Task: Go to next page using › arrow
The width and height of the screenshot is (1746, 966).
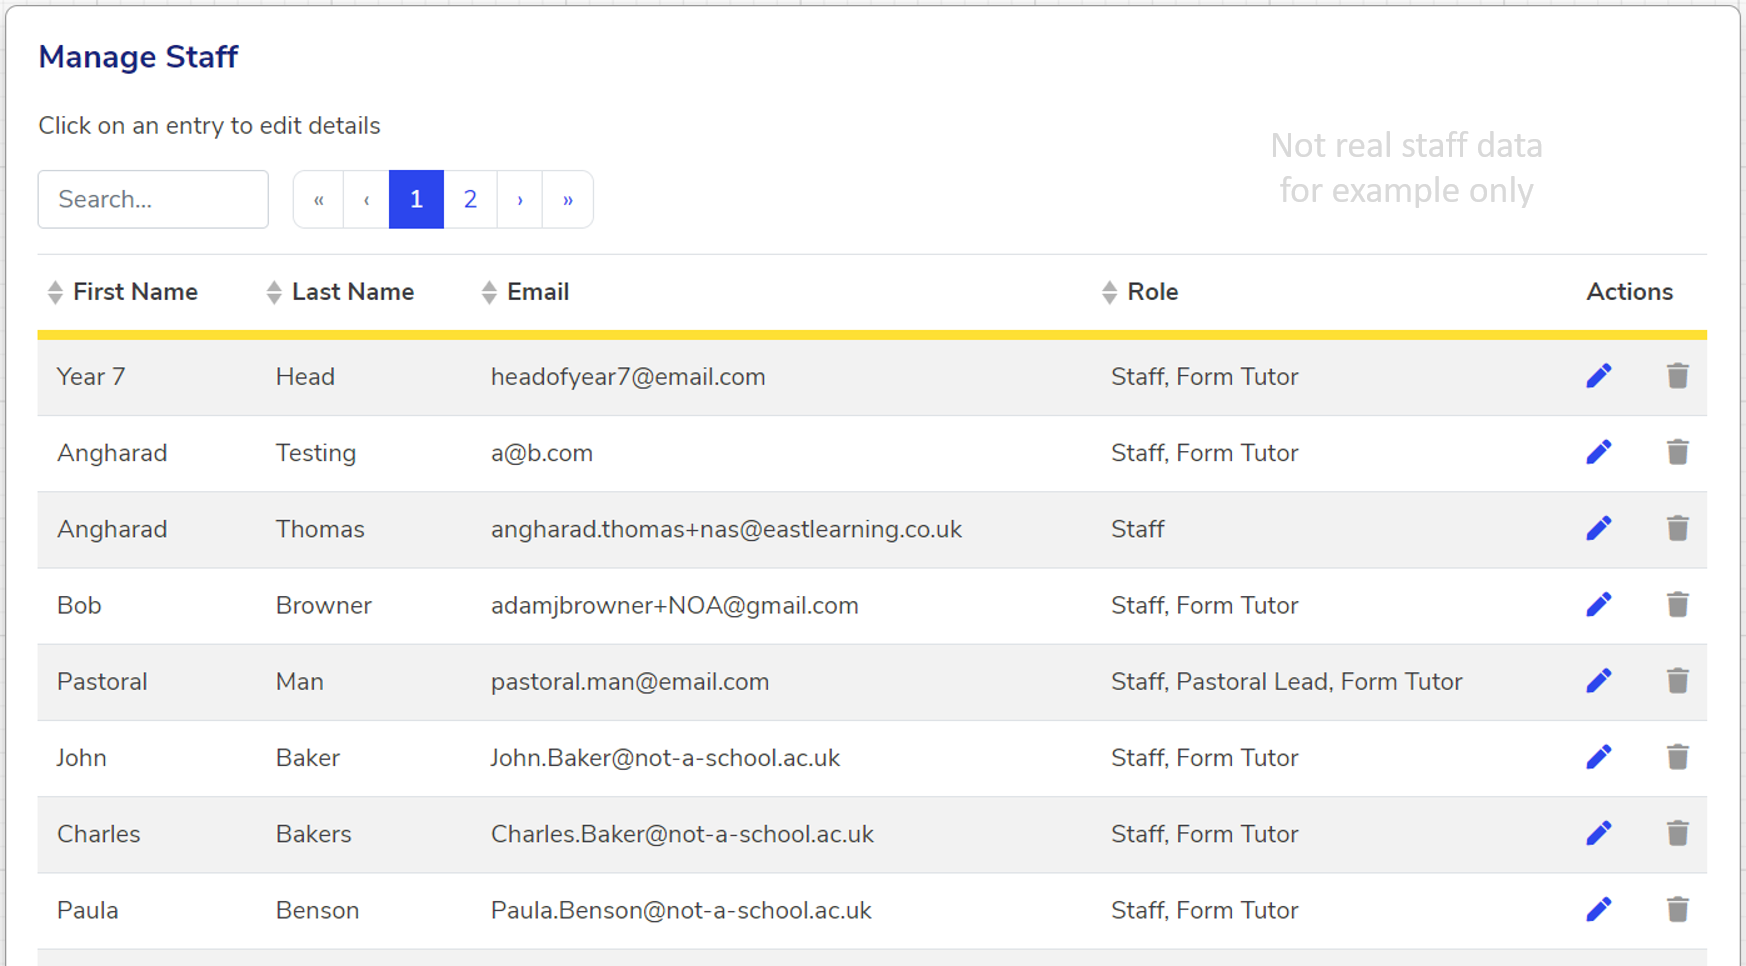Action: pyautogui.click(x=520, y=199)
